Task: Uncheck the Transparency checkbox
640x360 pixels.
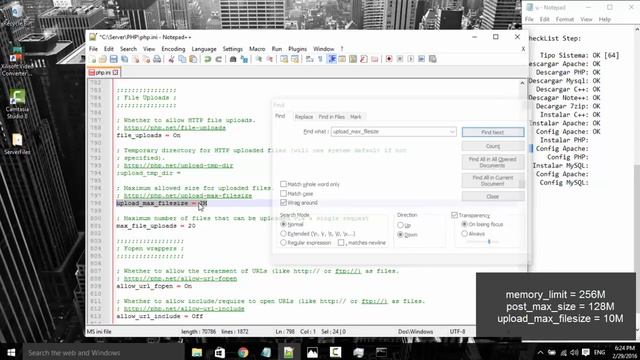Action: pos(454,215)
